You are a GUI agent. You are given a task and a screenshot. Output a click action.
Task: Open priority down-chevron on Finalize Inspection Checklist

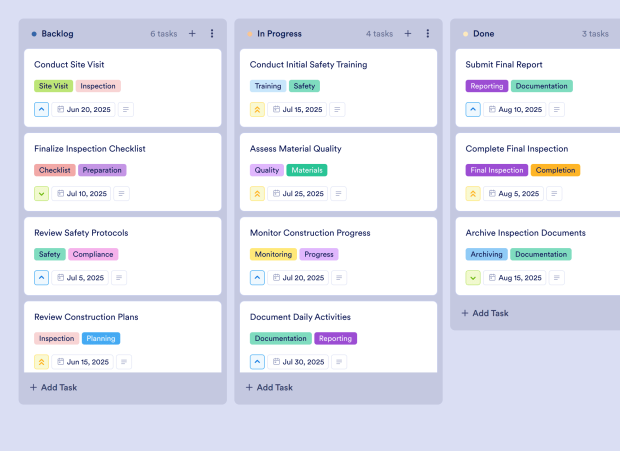point(41,194)
